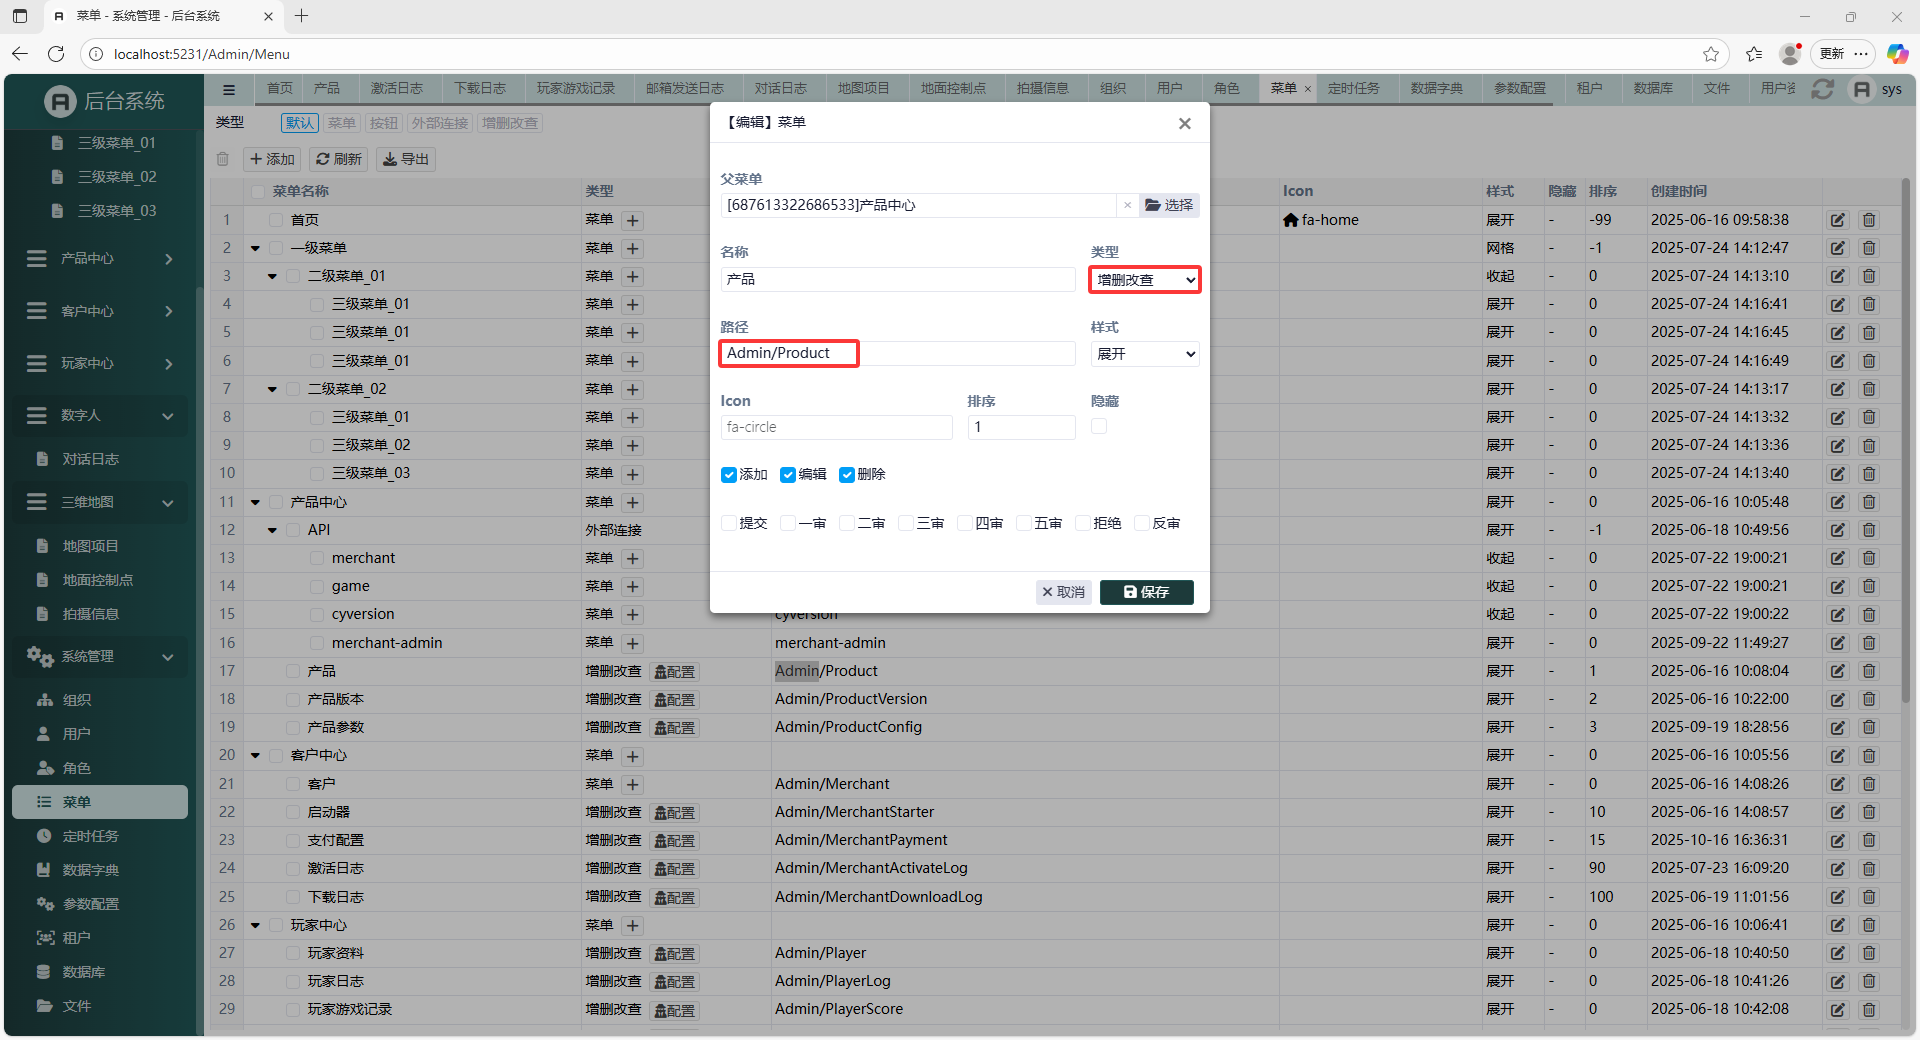Image resolution: width=1920 pixels, height=1040 pixels.
Task: Click the hamburger sidebar toggle icon
Action: [229, 89]
